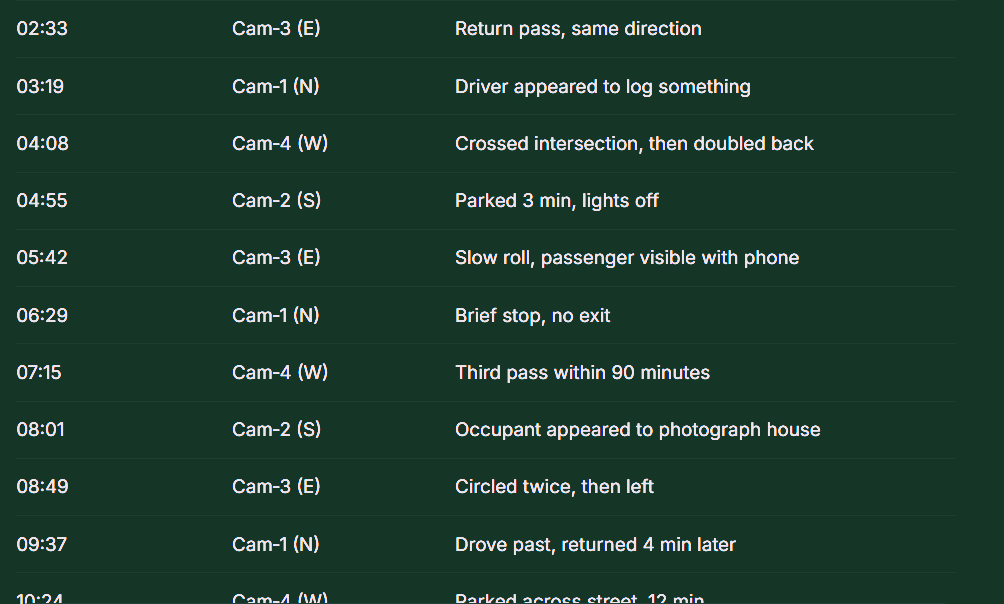Click the 06:29 timestamp
The width and height of the screenshot is (1004, 604).
click(42, 315)
